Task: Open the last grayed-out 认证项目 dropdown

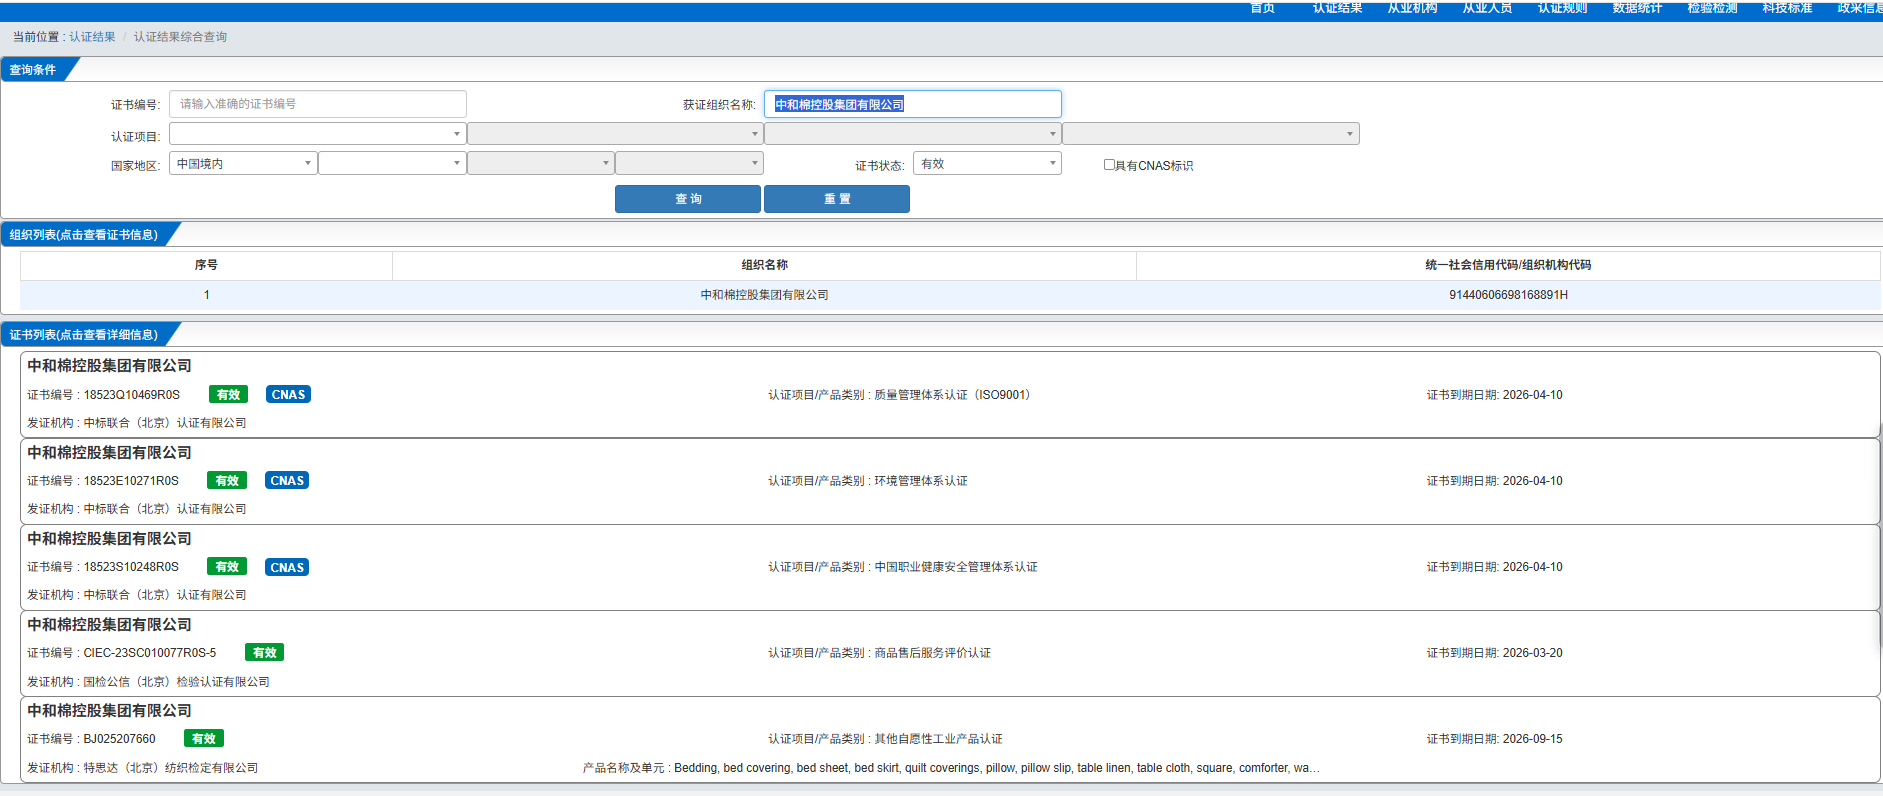Action: pyautogui.click(x=1211, y=134)
